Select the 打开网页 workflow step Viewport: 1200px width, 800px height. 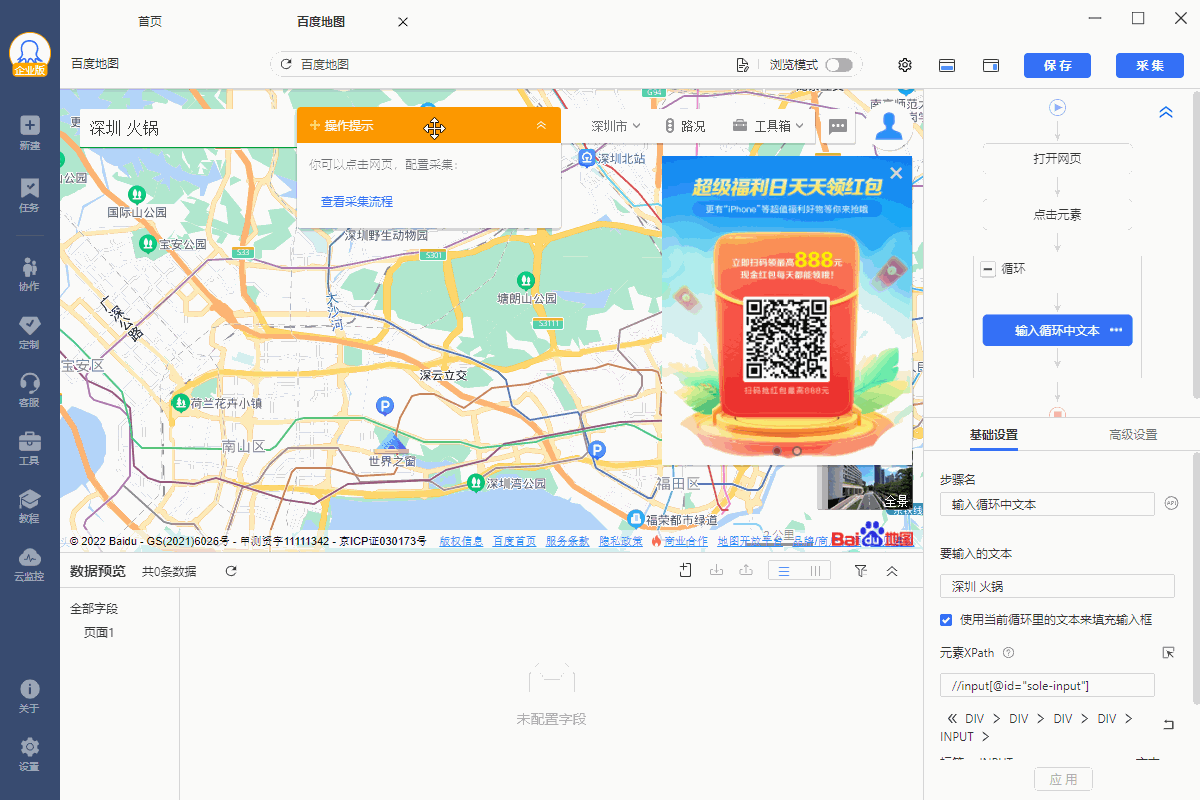pyautogui.click(x=1057, y=158)
